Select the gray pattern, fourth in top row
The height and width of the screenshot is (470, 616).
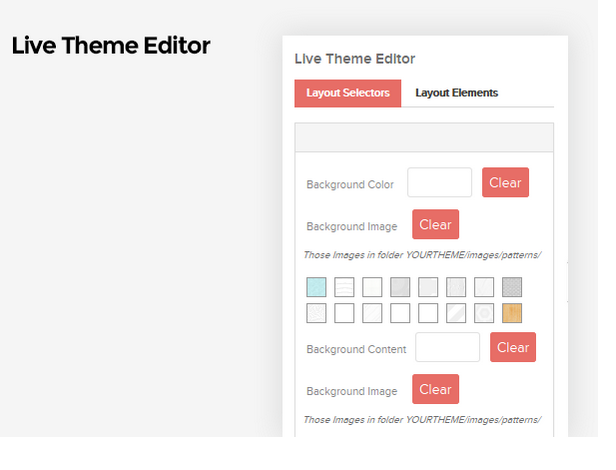(400, 287)
